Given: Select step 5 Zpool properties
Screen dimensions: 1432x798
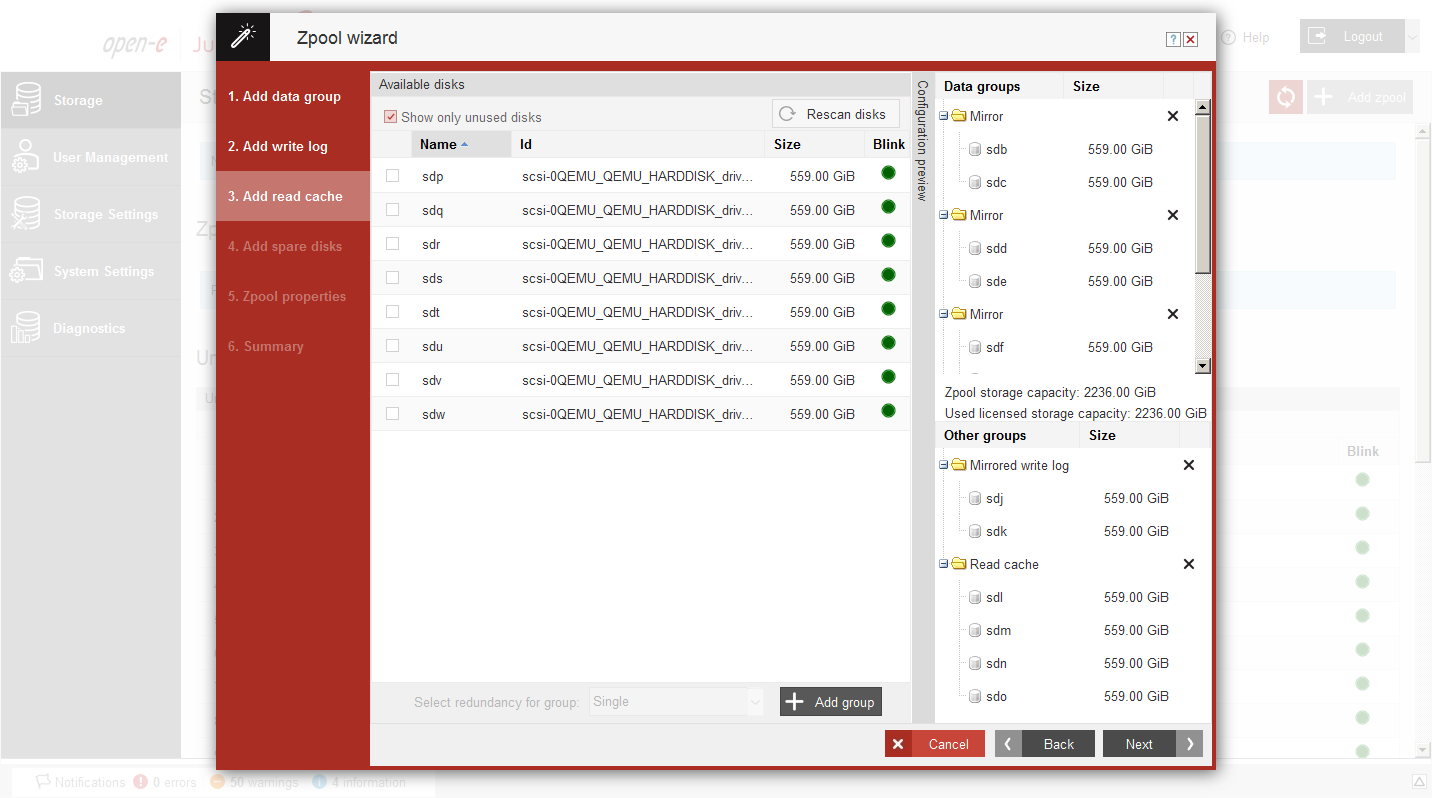Looking at the screenshot, I should 292,297.
